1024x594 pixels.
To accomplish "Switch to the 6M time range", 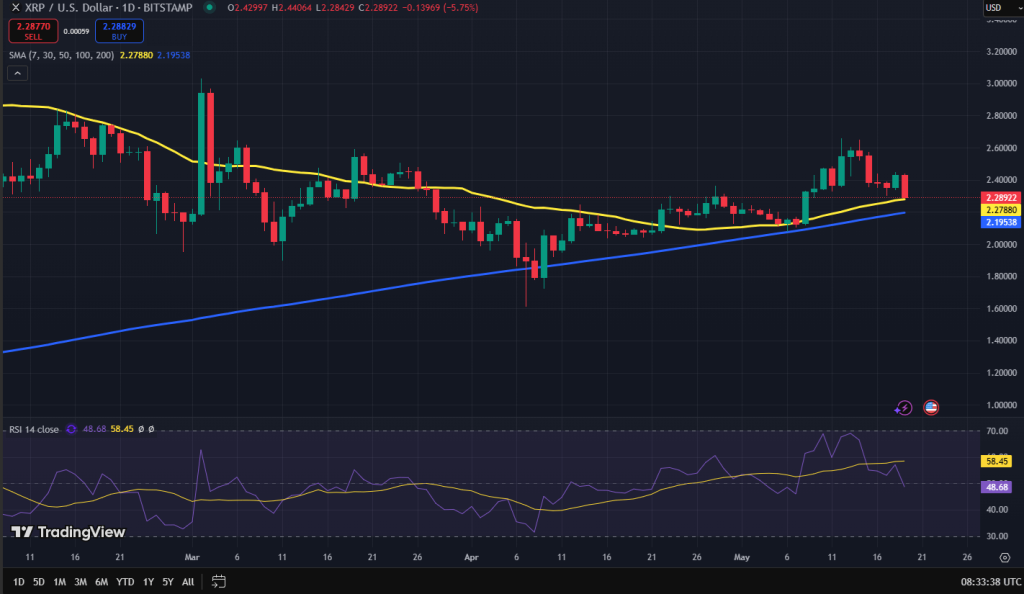I will coord(101,582).
